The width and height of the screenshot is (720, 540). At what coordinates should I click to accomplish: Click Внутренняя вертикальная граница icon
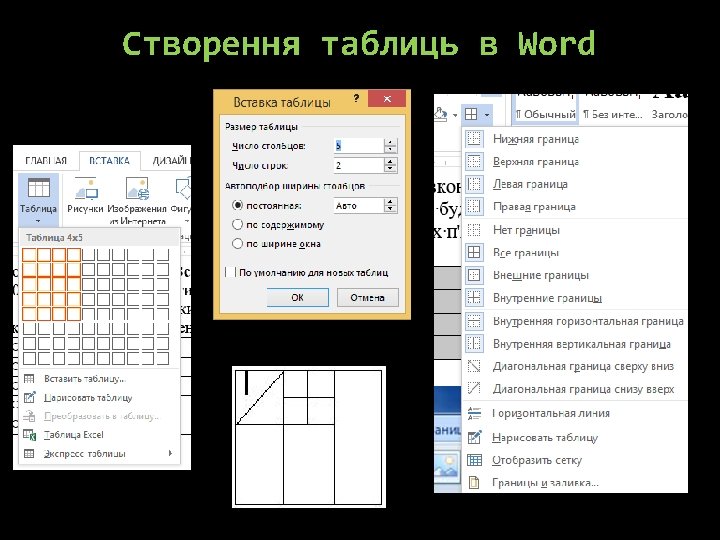click(474, 343)
